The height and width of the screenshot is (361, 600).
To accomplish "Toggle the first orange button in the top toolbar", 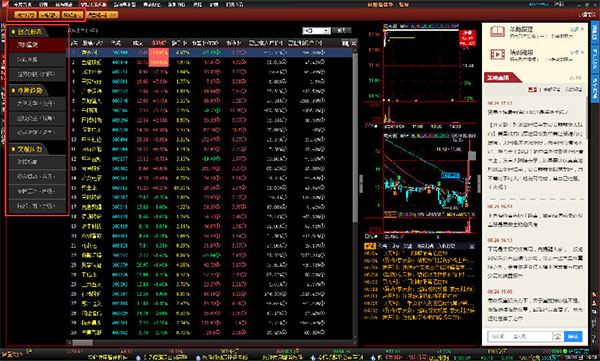I will (26, 15).
